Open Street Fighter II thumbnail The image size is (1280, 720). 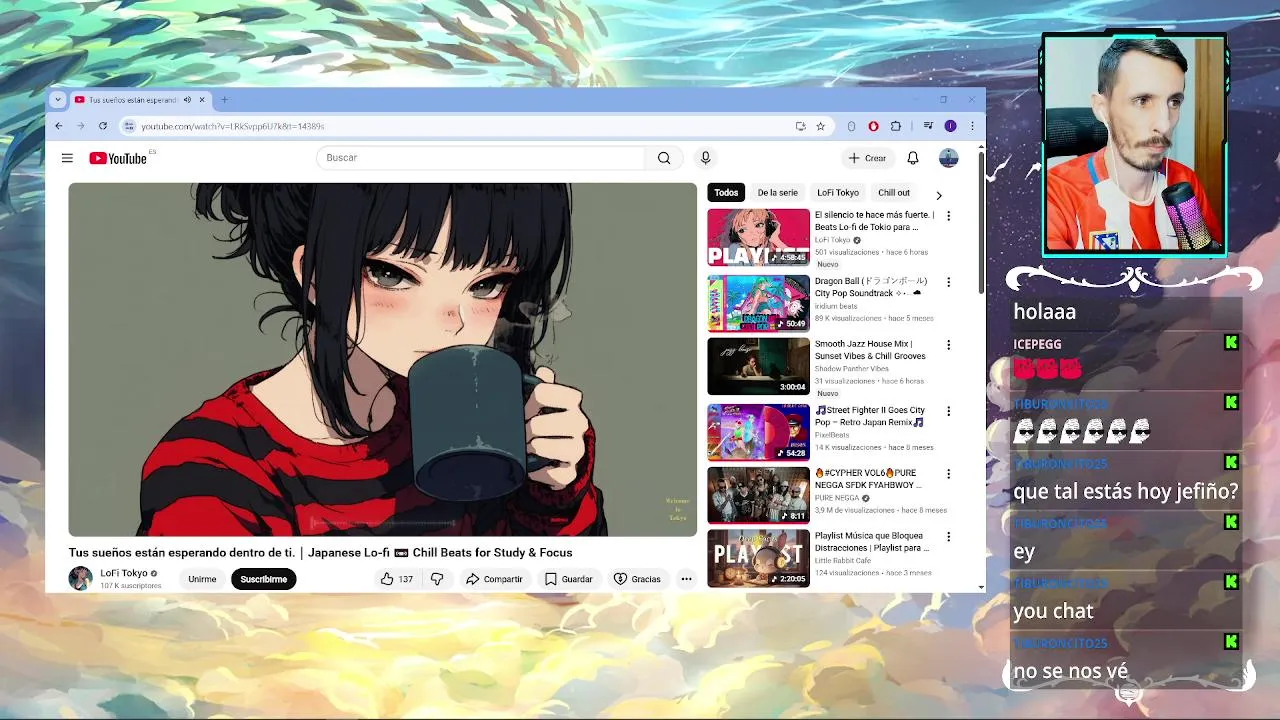758,432
